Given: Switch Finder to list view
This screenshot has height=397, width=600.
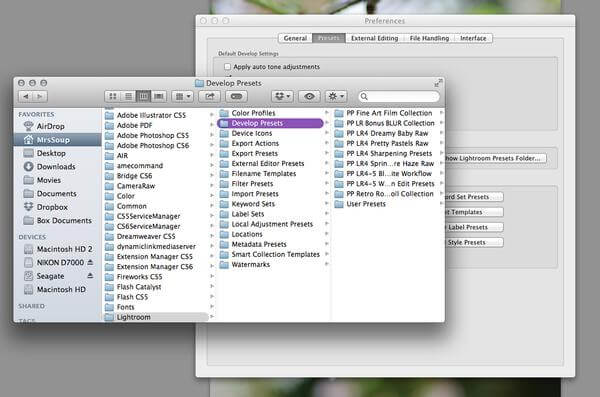Looking at the screenshot, I should pyautogui.click(x=129, y=96).
